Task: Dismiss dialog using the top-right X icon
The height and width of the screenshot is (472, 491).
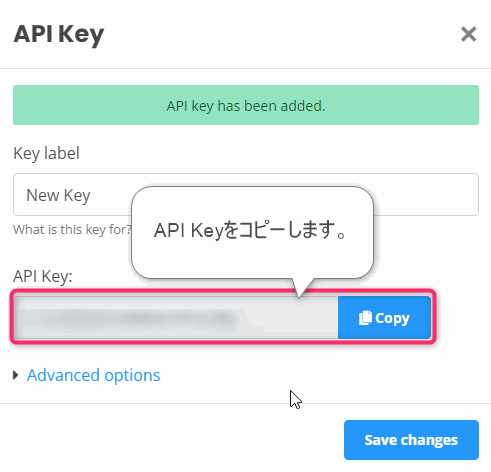Action: 468,34
